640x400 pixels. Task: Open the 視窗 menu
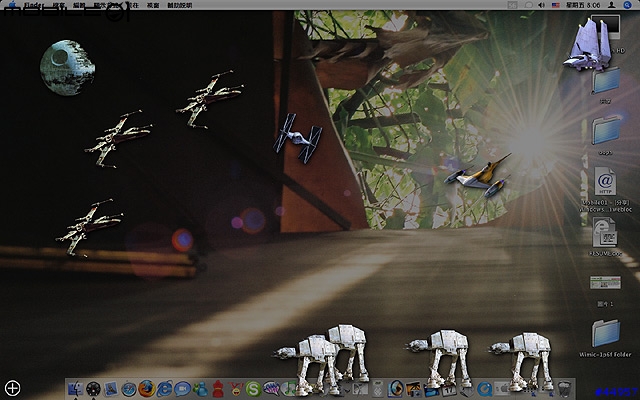153,5
